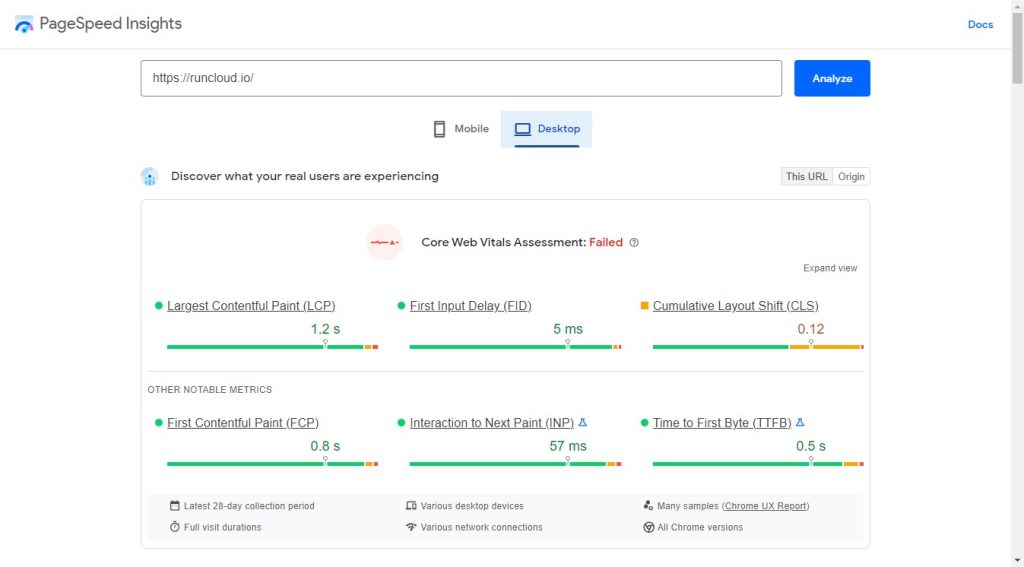Click the Analyze button
The height and width of the screenshot is (567, 1024).
click(832, 78)
